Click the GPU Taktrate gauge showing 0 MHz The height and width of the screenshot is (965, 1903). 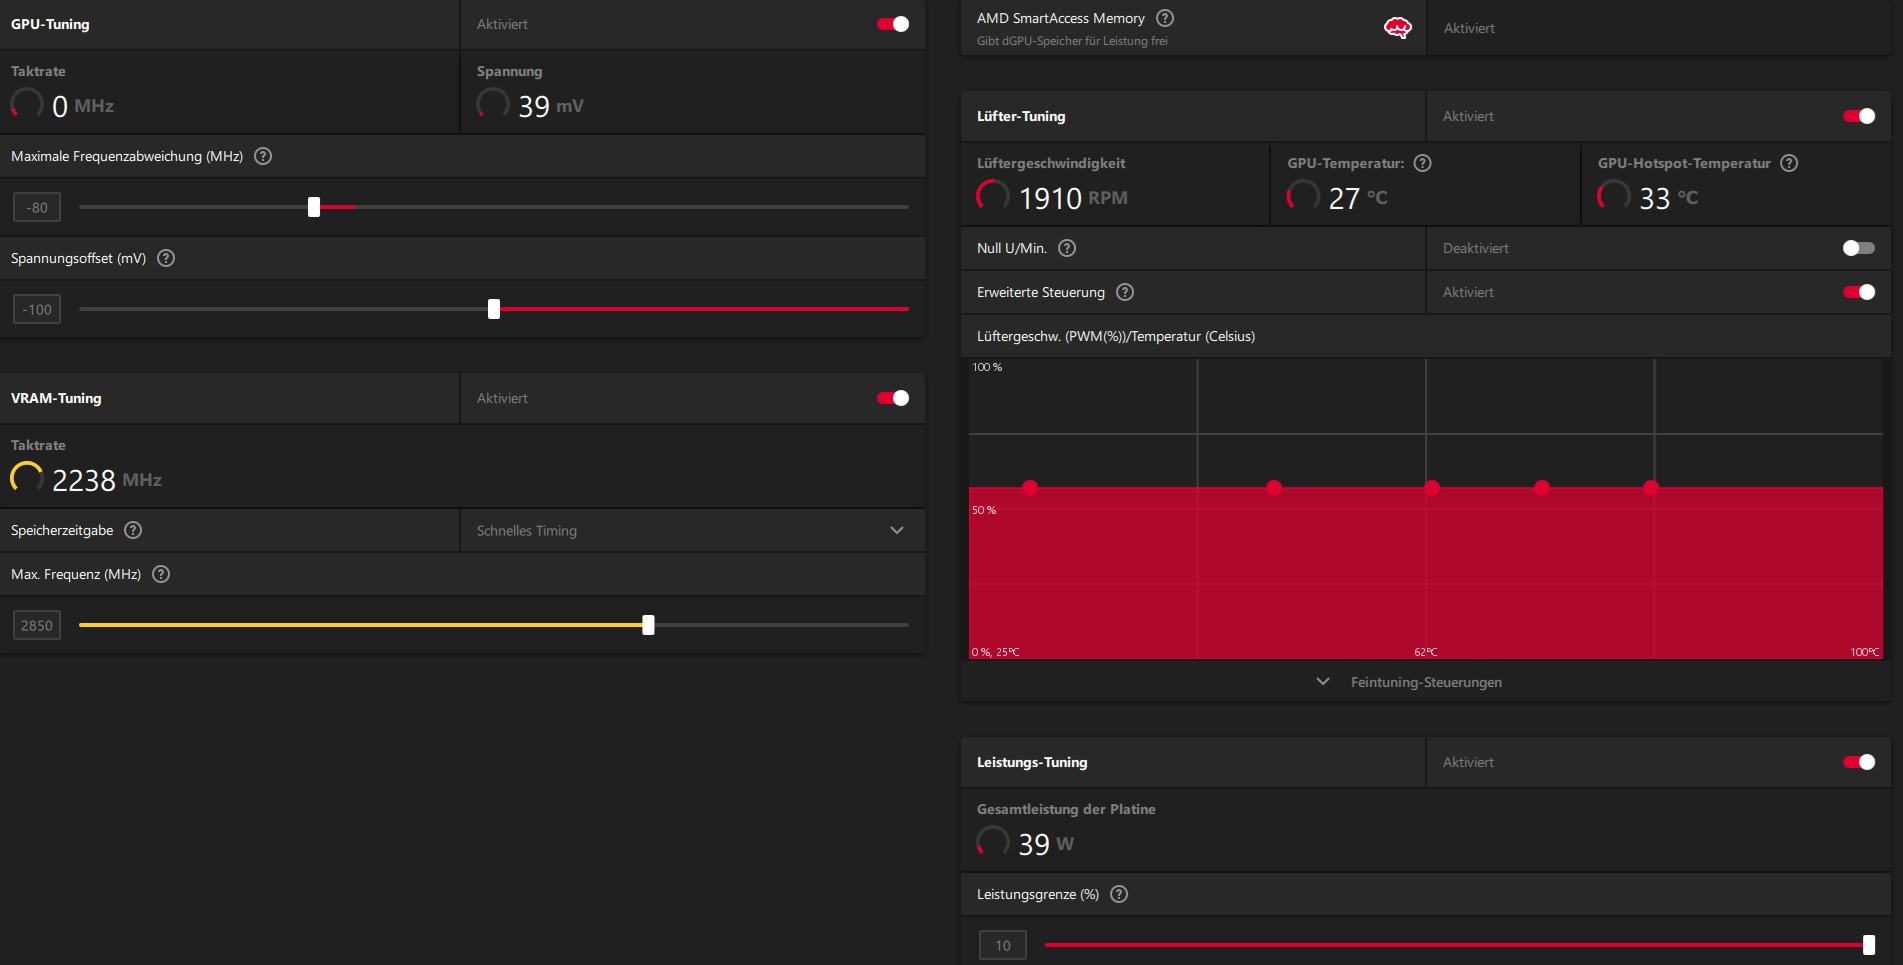tap(27, 104)
